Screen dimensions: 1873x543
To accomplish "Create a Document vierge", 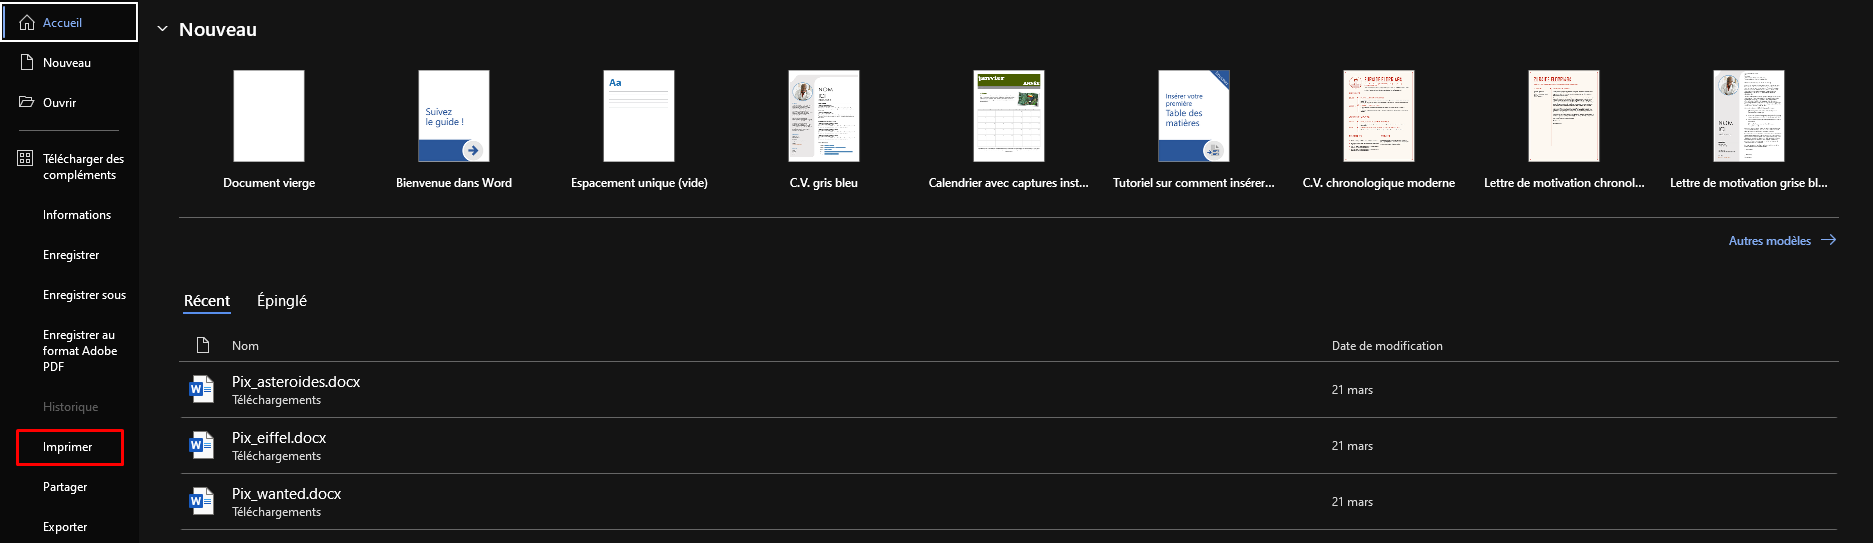I will [269, 129].
